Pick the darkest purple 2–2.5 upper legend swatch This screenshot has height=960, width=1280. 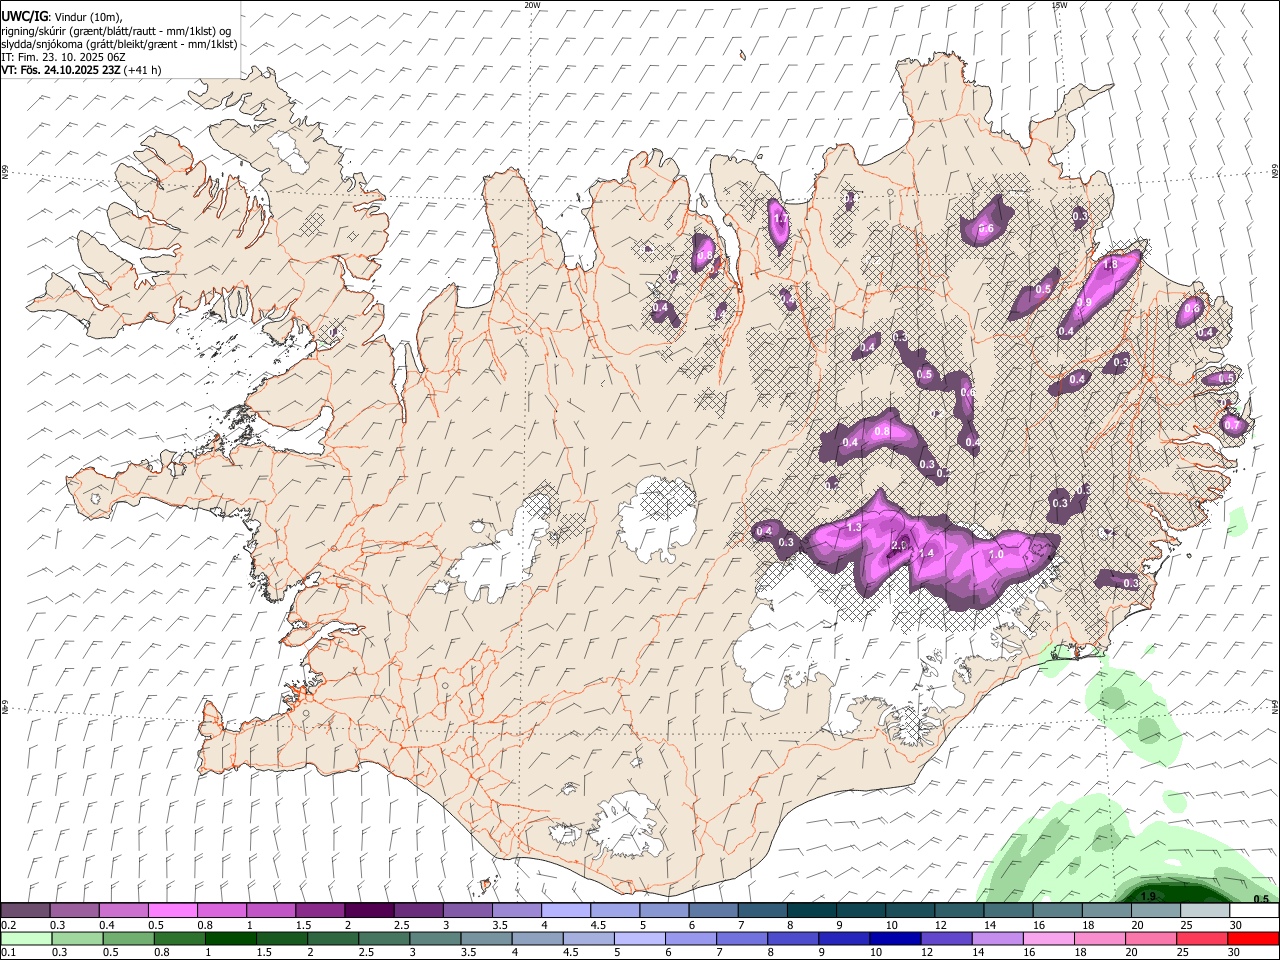pyautogui.click(x=368, y=911)
